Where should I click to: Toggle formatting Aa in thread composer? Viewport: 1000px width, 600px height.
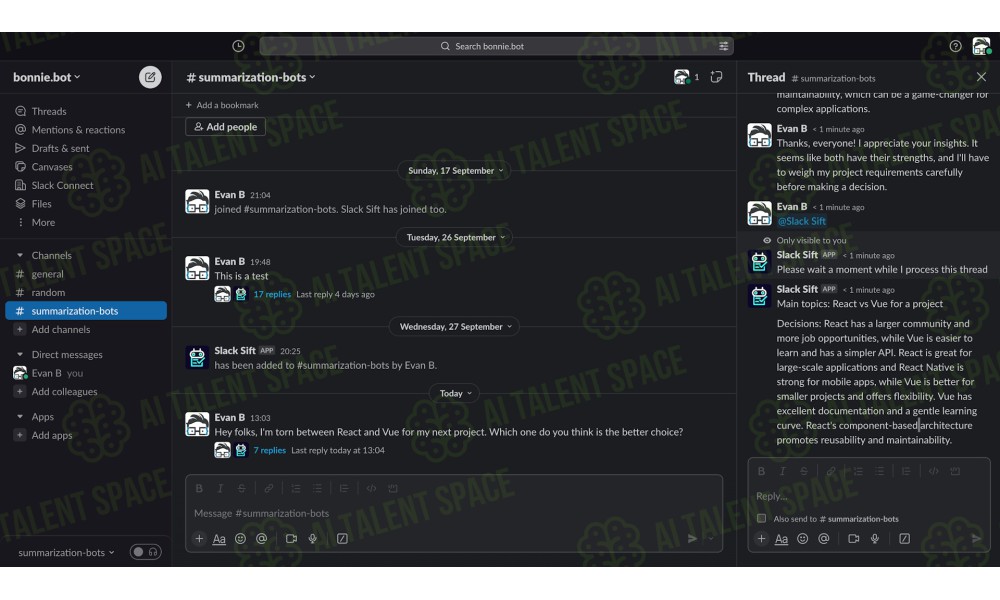781,539
